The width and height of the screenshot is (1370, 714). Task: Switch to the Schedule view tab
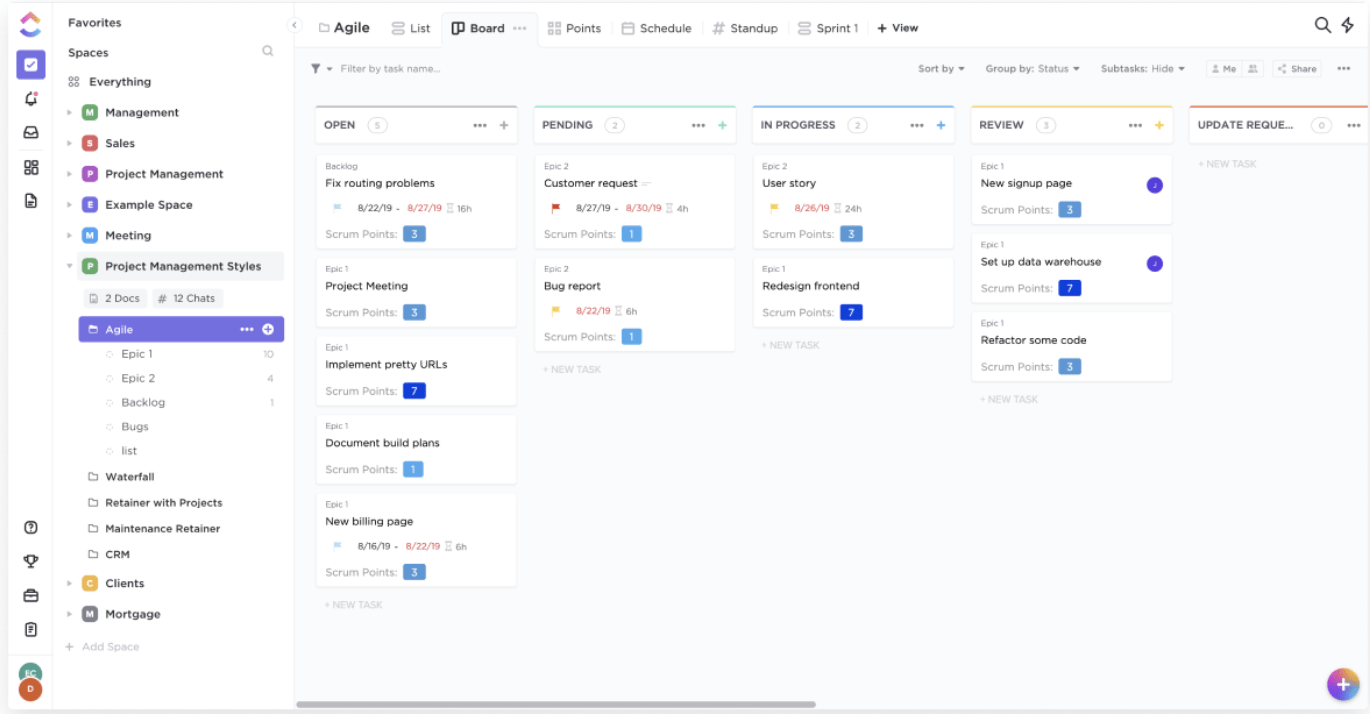tap(656, 28)
